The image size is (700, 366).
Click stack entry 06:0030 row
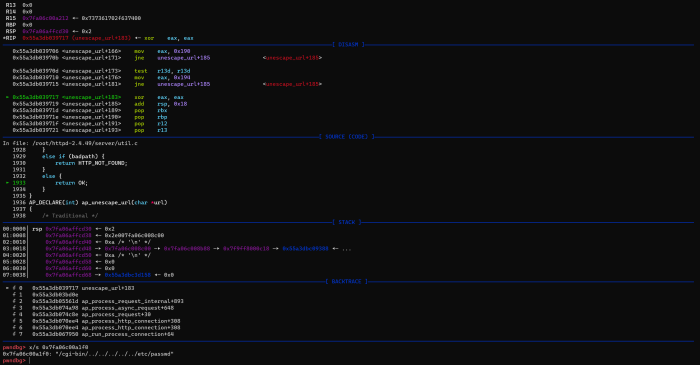pyautogui.click(x=58, y=268)
